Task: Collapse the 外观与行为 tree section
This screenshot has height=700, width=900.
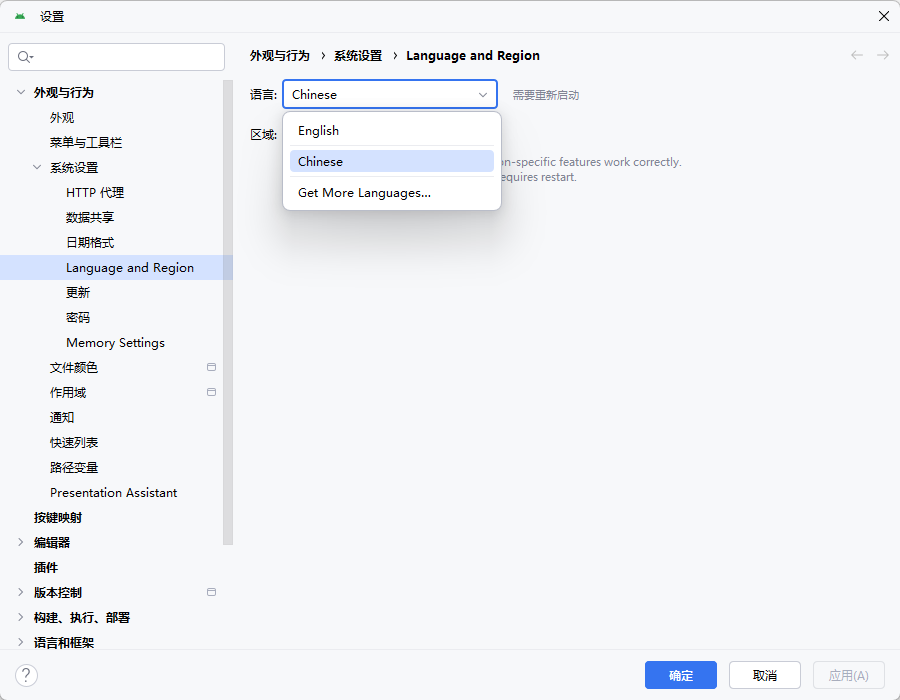Action: click(21, 92)
